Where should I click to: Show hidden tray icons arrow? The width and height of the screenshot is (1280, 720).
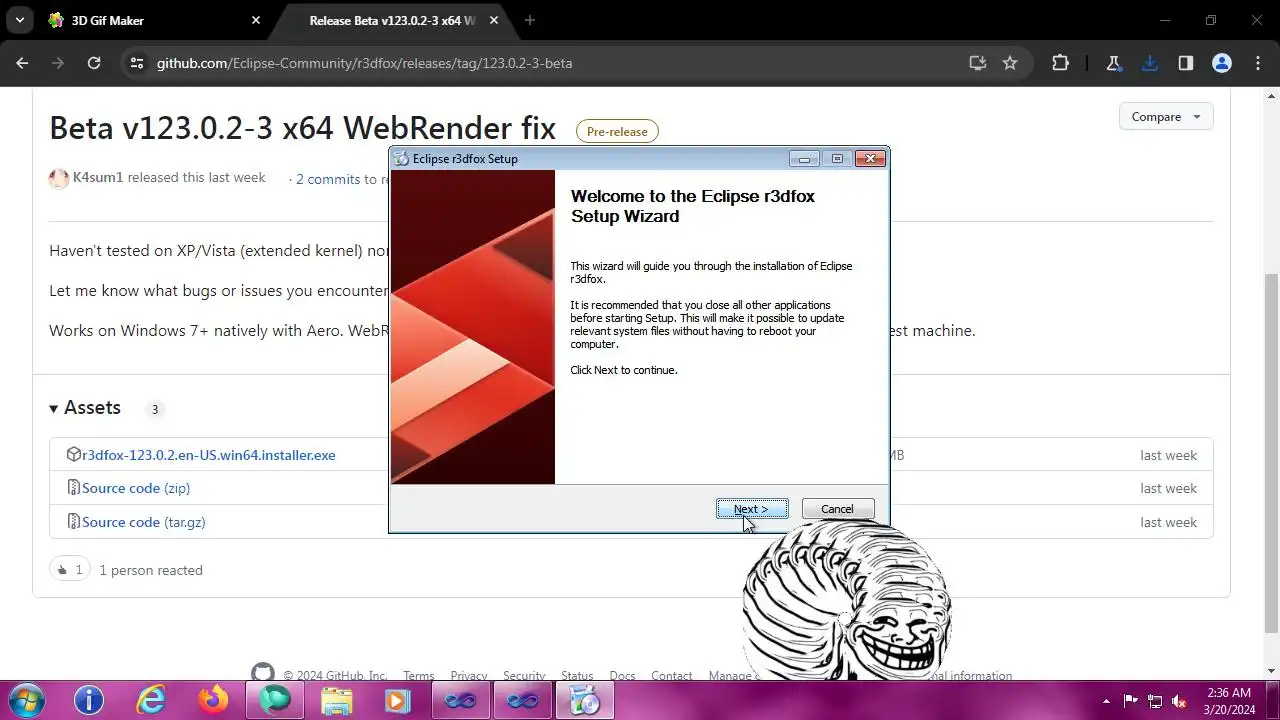(x=1106, y=701)
